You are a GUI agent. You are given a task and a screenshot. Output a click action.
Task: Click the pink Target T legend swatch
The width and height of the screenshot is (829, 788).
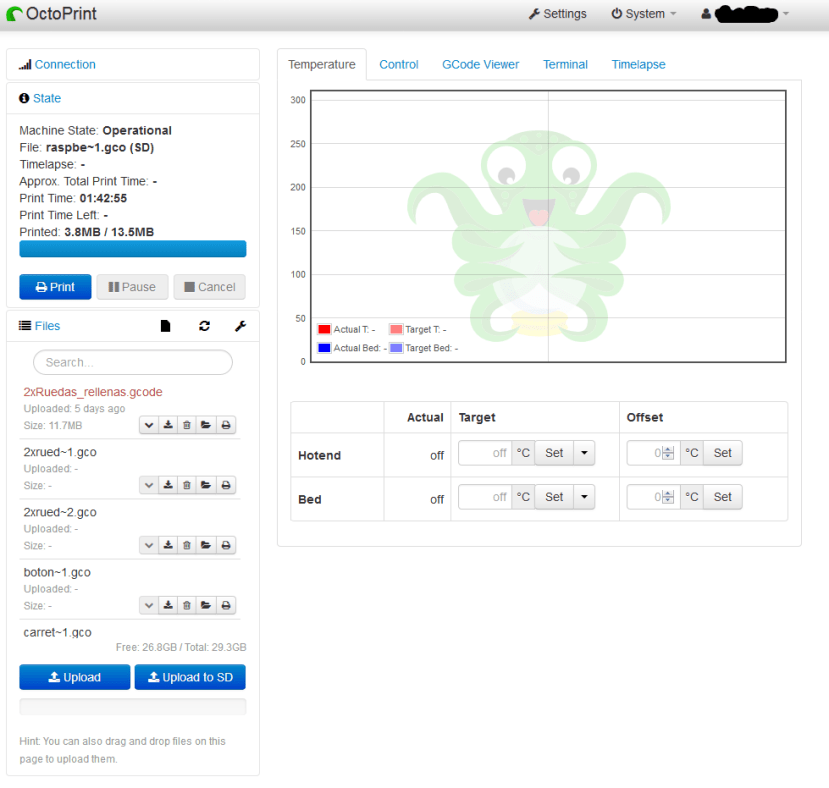tap(396, 329)
